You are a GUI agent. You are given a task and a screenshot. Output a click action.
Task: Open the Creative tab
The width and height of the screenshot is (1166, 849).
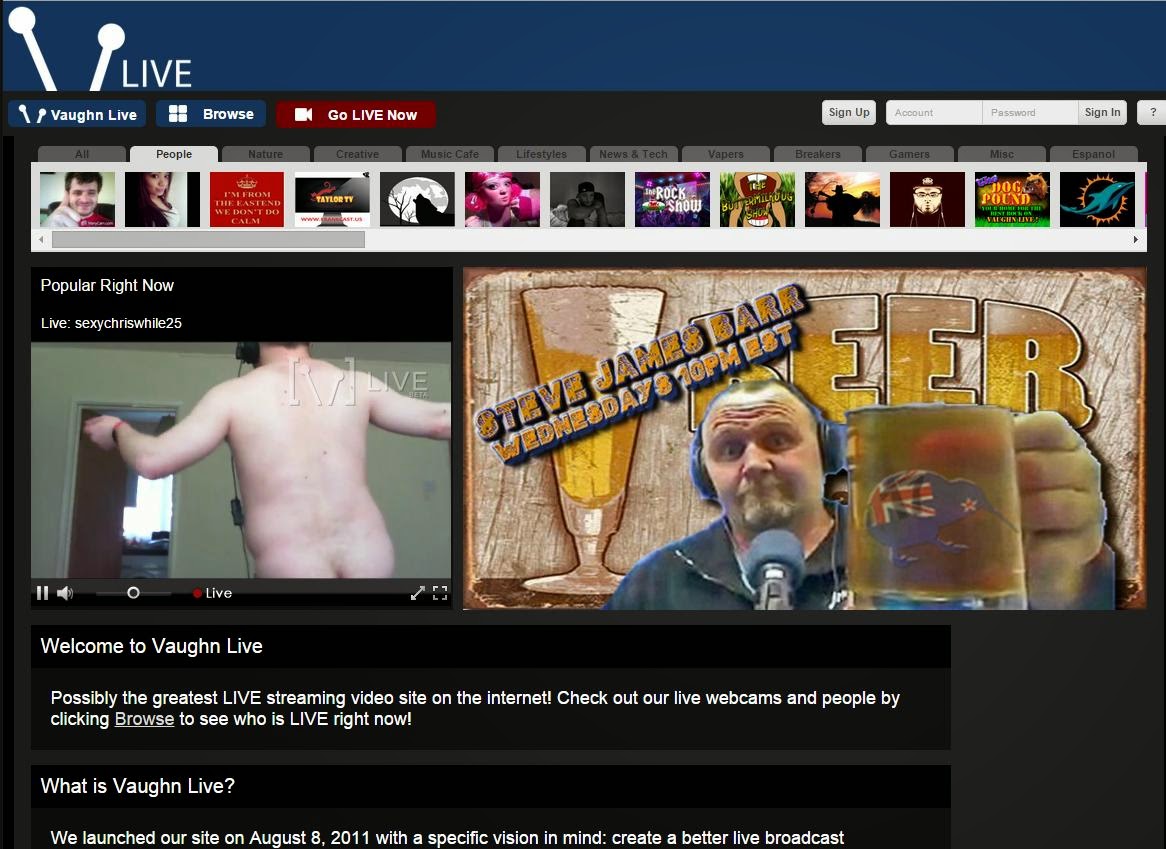358,154
